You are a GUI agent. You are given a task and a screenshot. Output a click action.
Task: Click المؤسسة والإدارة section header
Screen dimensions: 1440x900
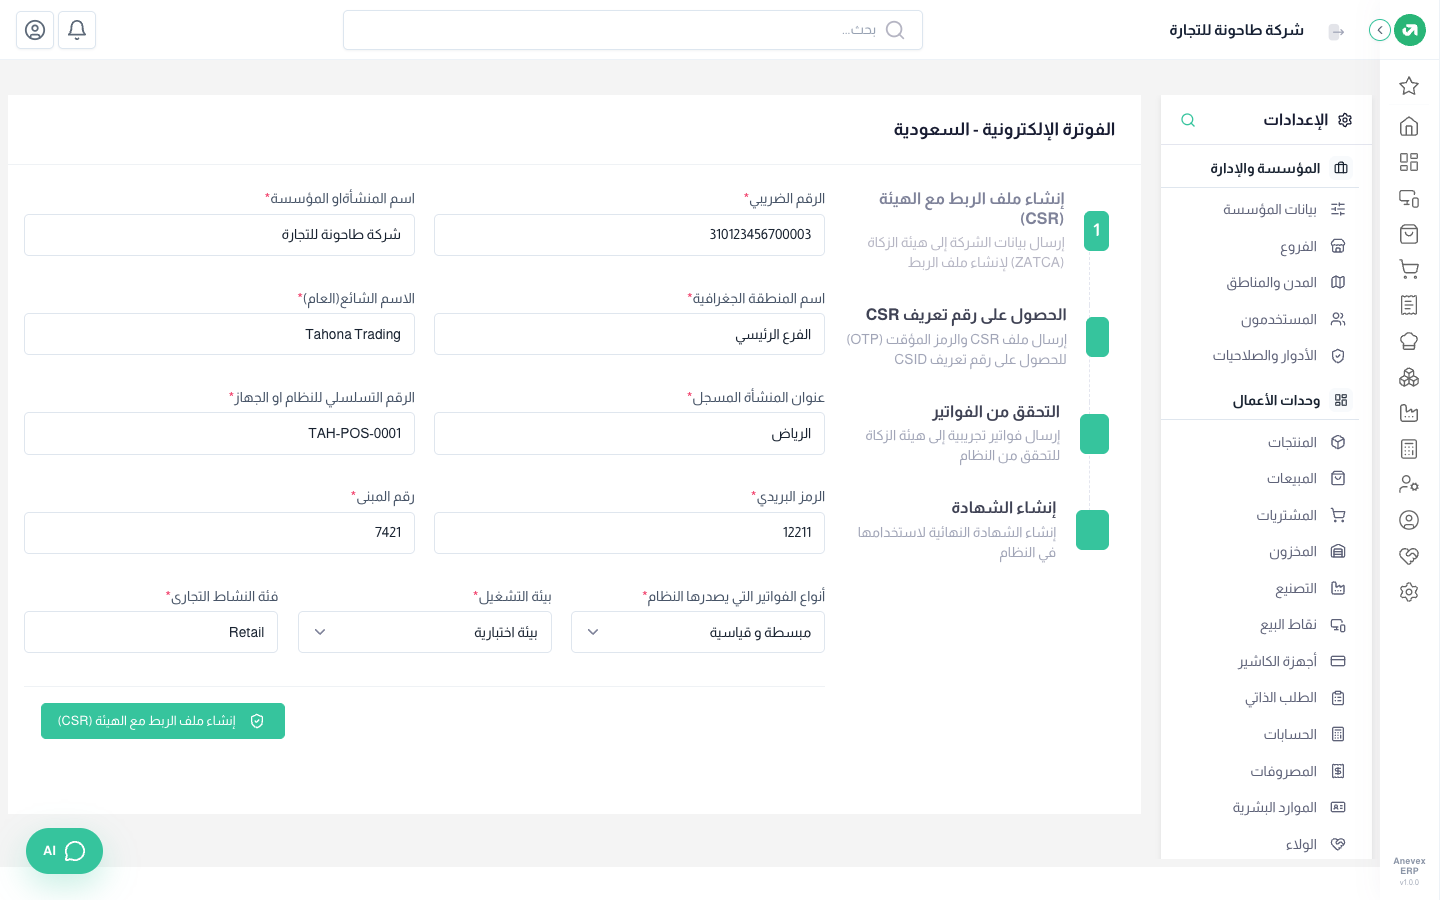coord(1266,168)
